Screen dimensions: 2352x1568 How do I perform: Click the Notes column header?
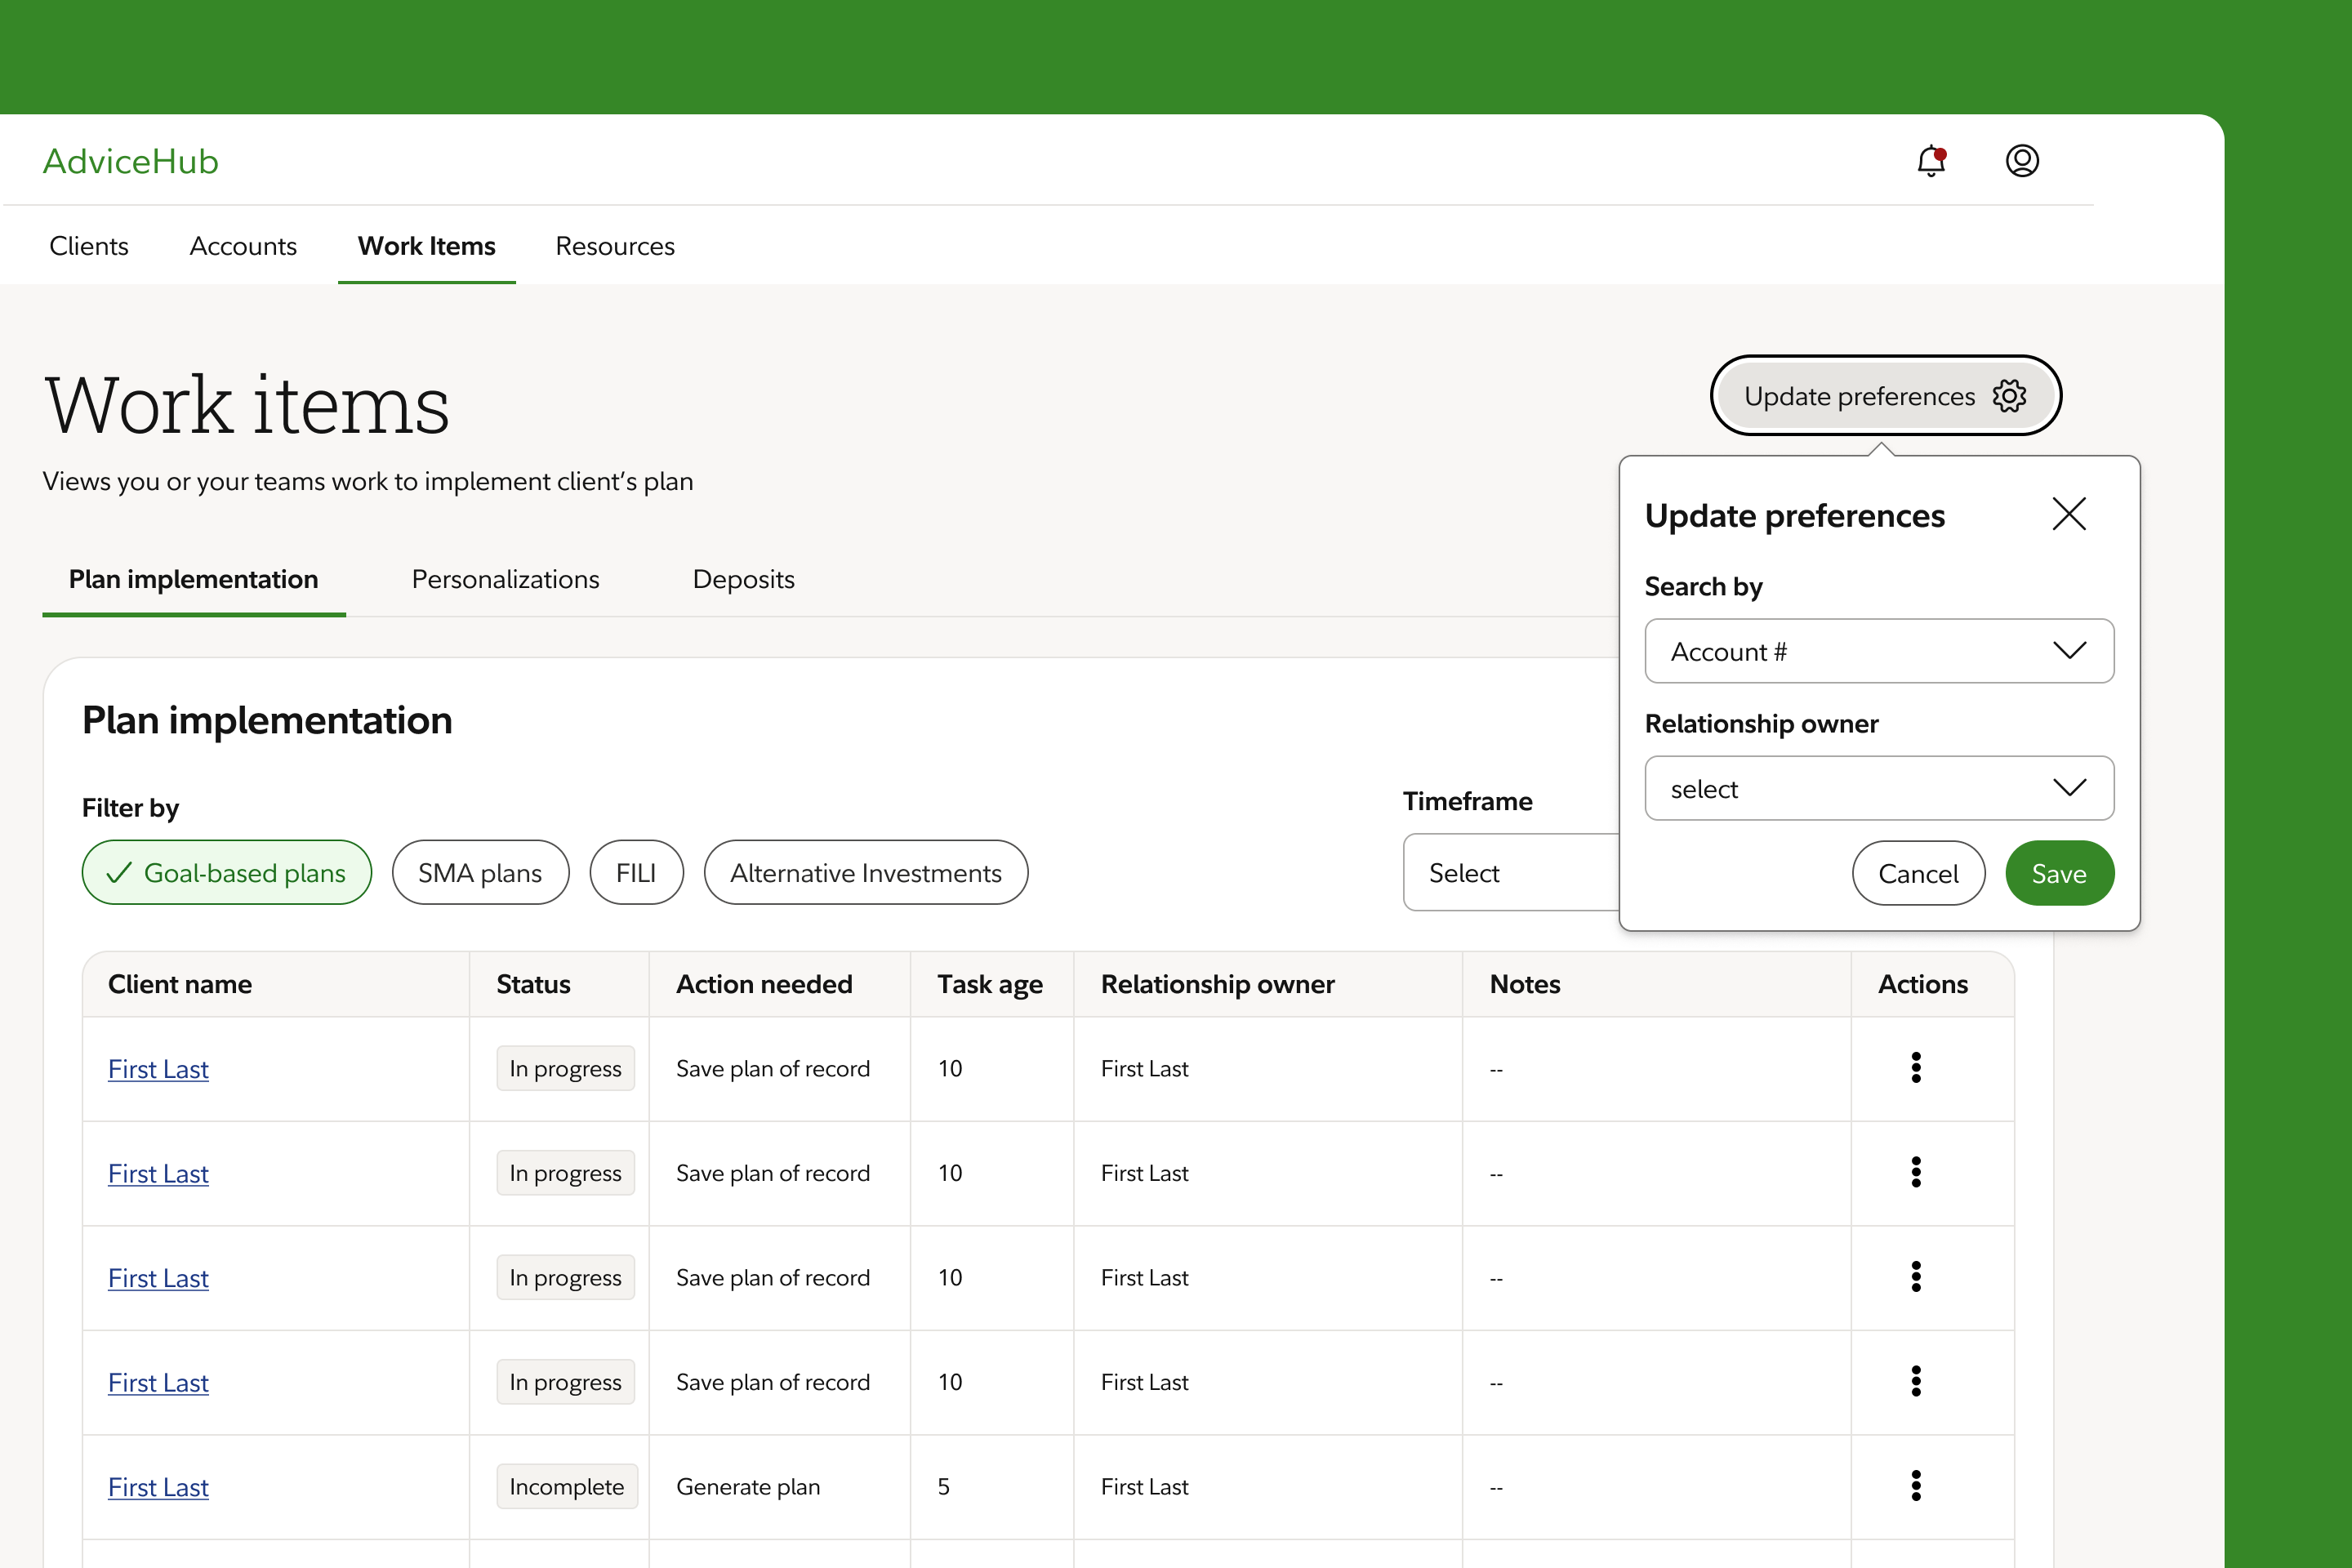1657,984
